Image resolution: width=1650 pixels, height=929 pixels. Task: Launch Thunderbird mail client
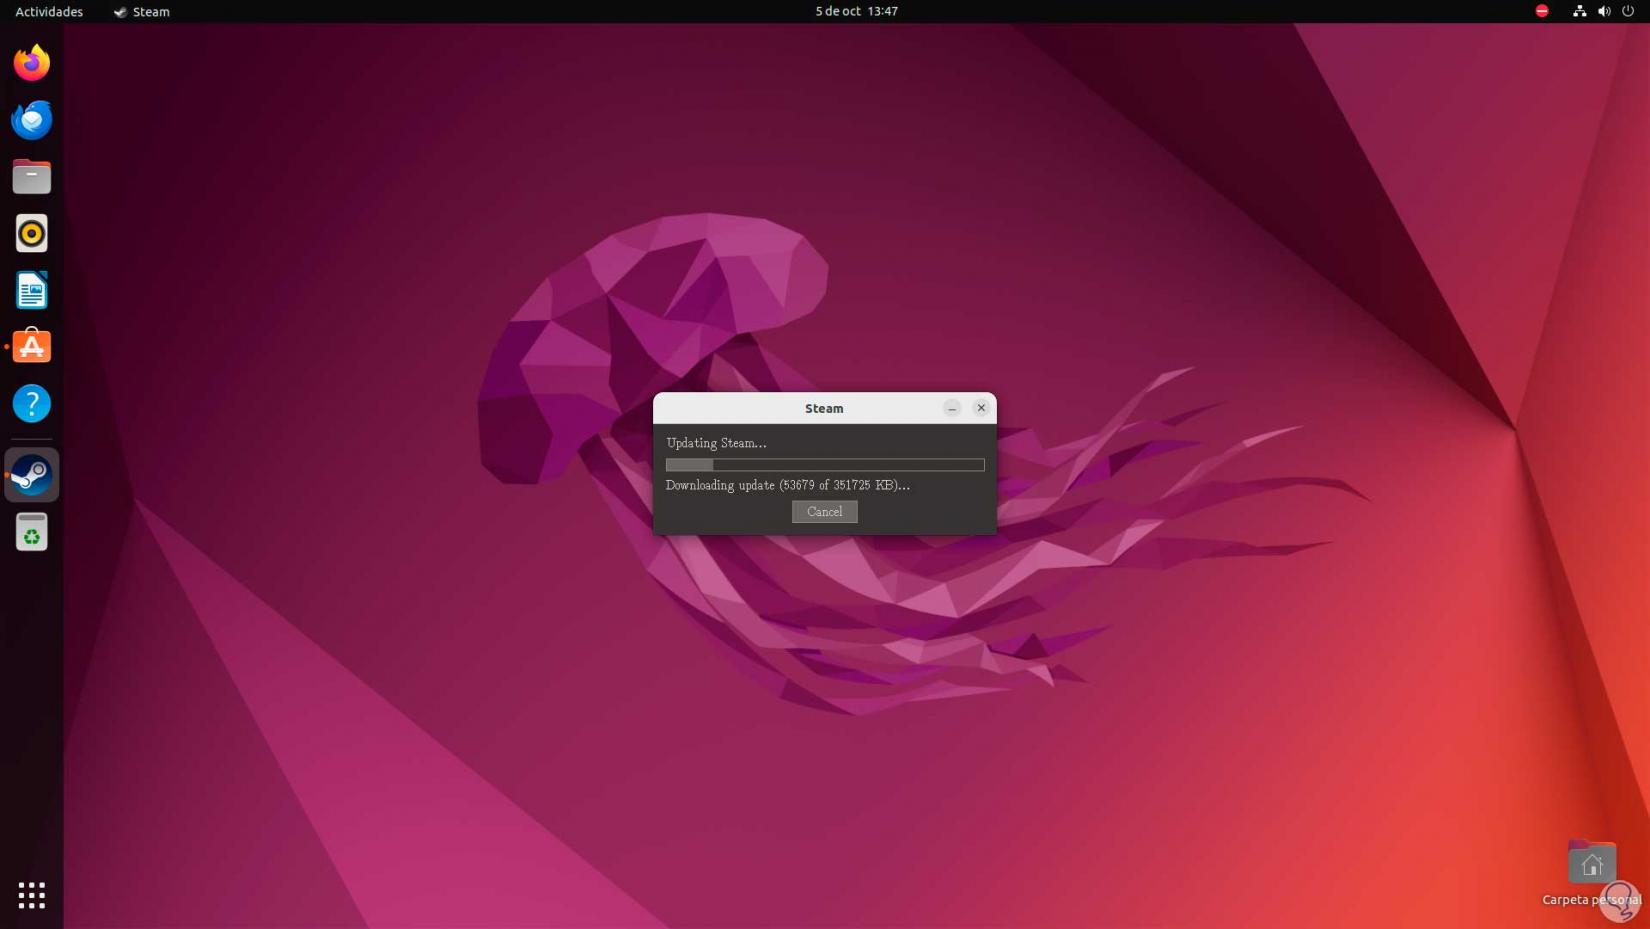32,120
